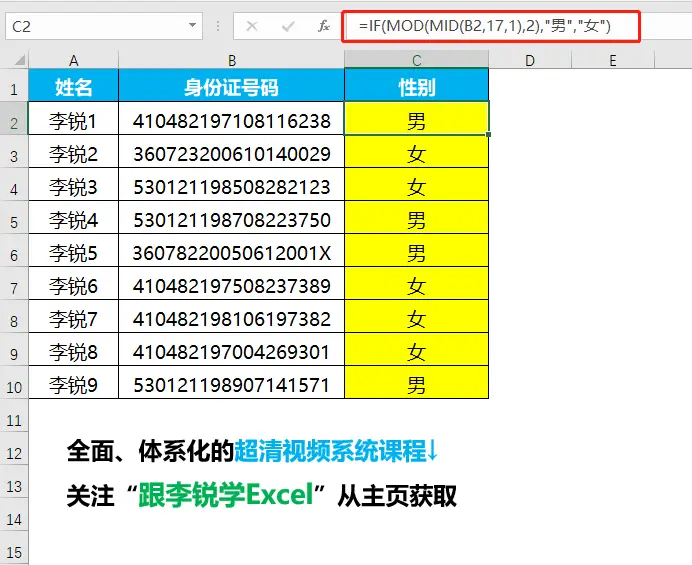692x565 pixels.
Task: Select column E header
Action: (x=612, y=61)
